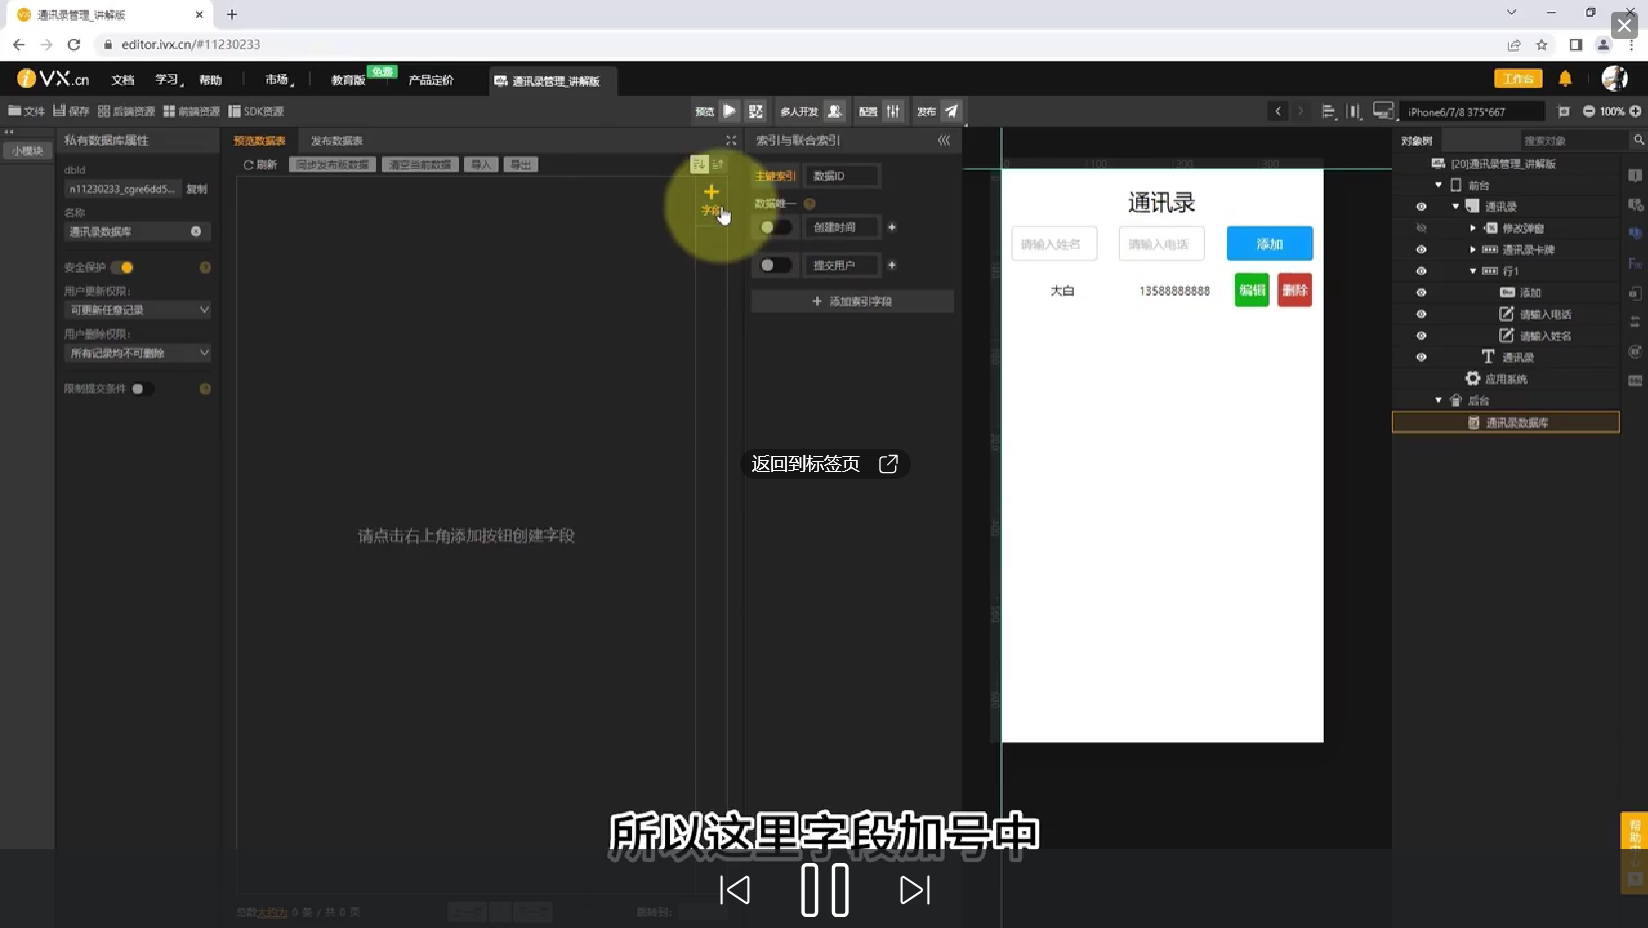
Task: Click plus icon next to 提交用户
Action: pos(892,265)
